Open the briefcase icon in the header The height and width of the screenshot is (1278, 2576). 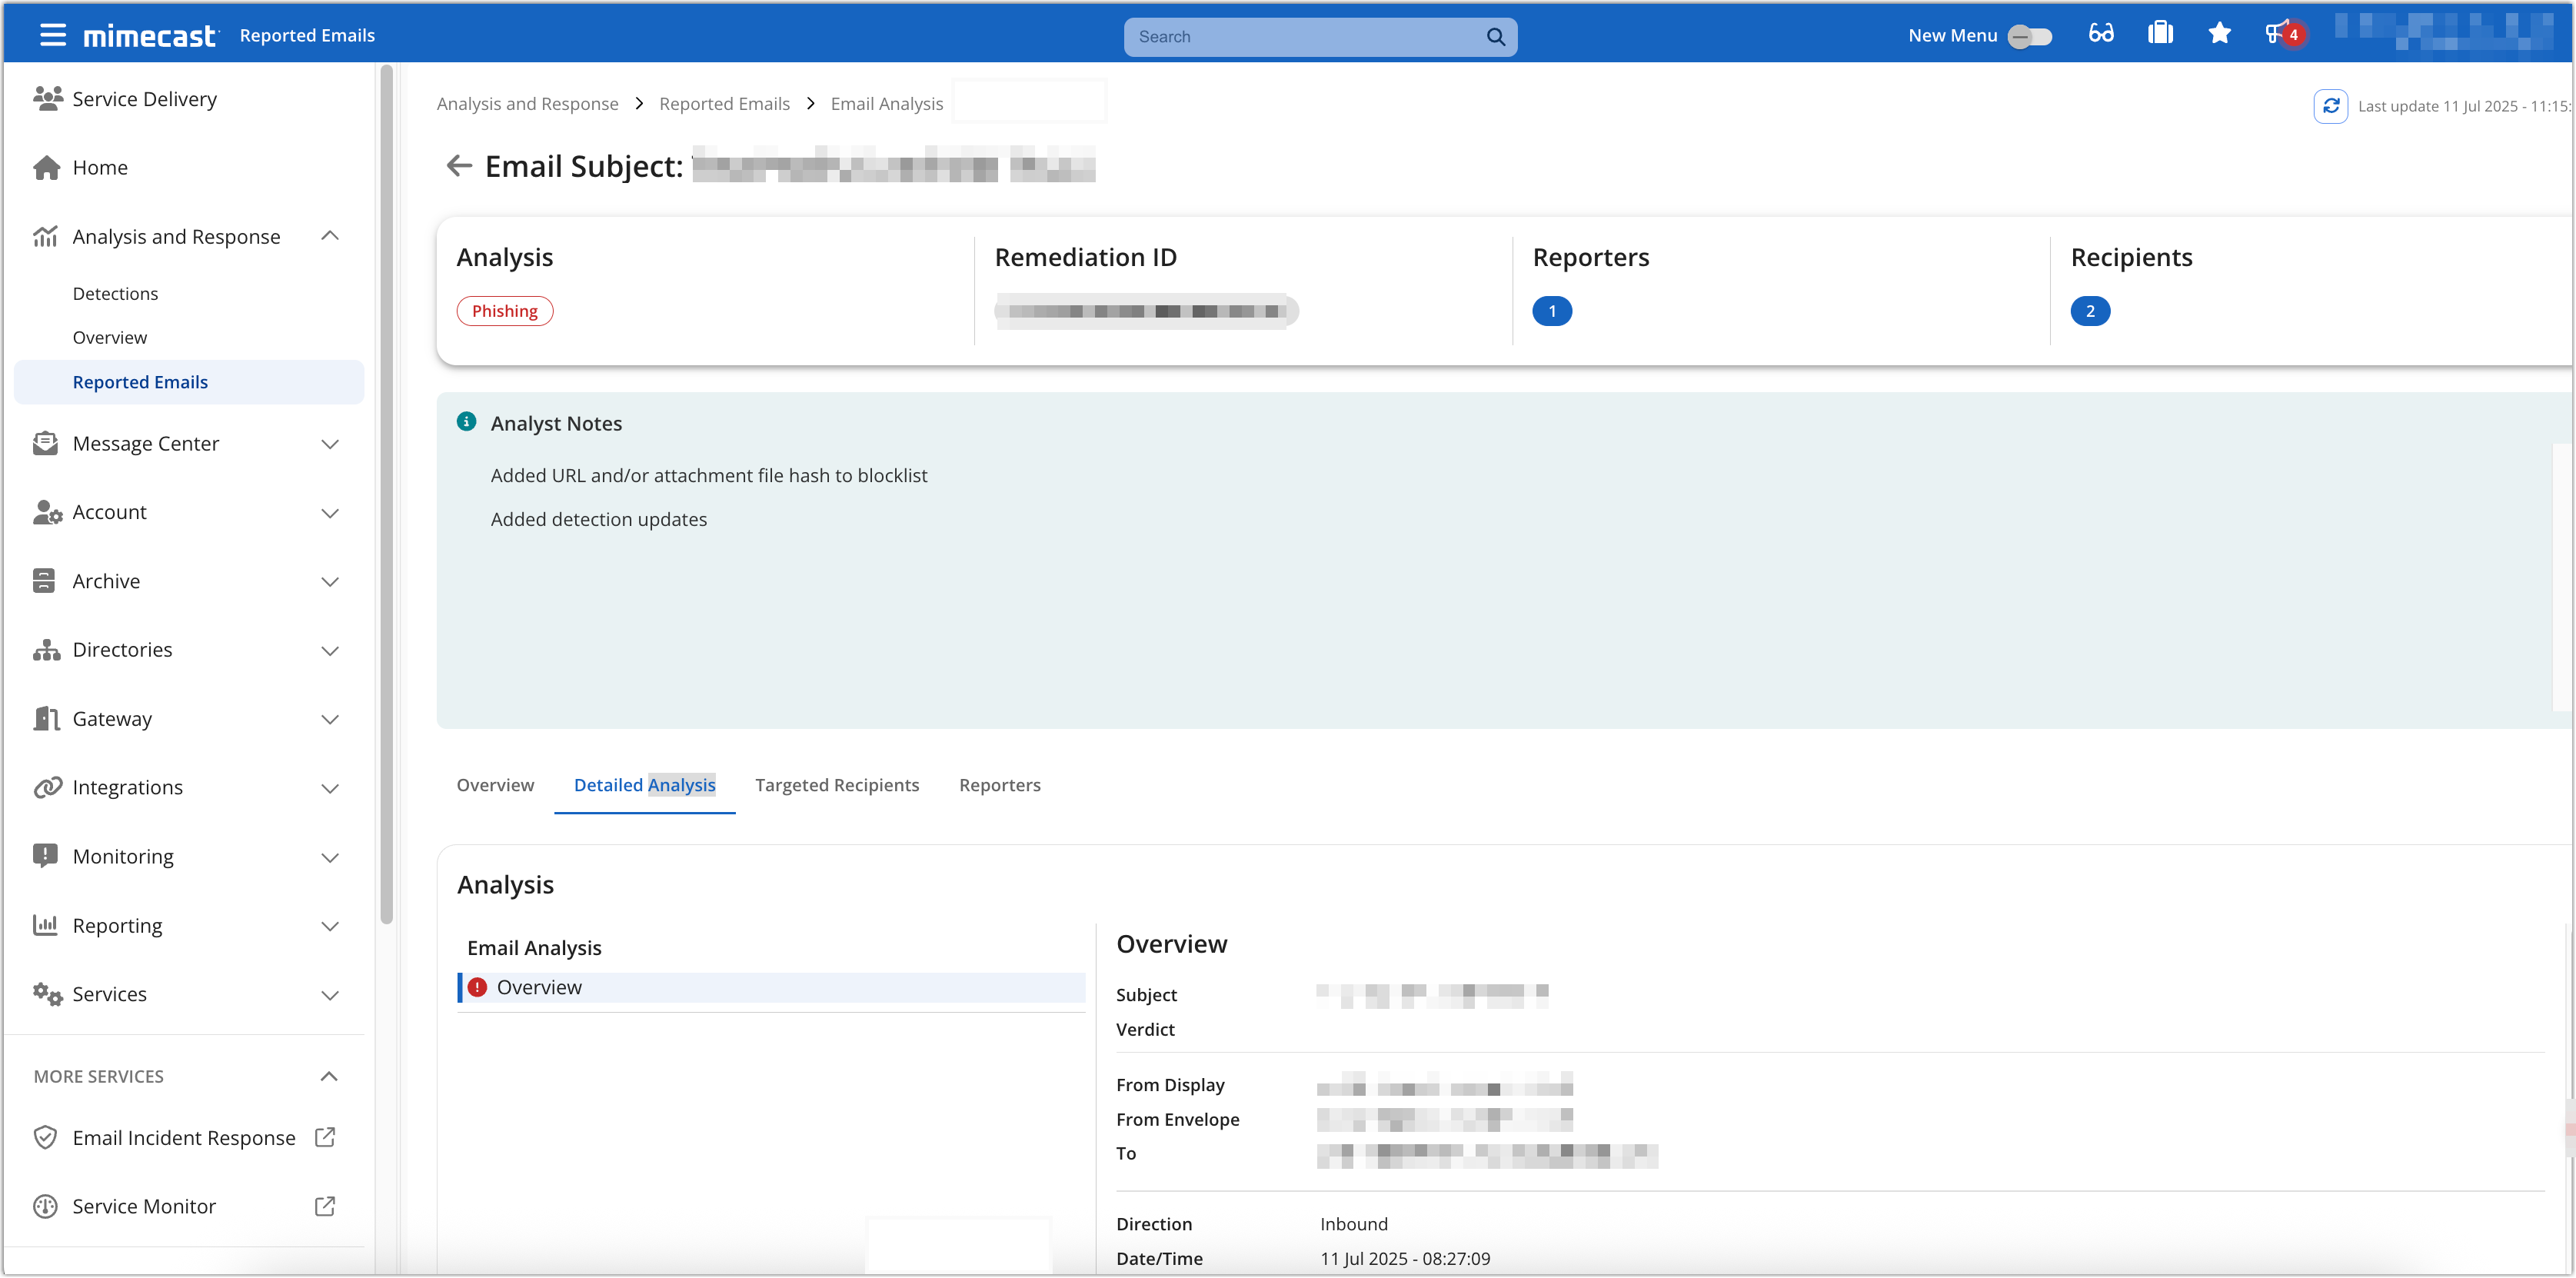tap(2160, 32)
